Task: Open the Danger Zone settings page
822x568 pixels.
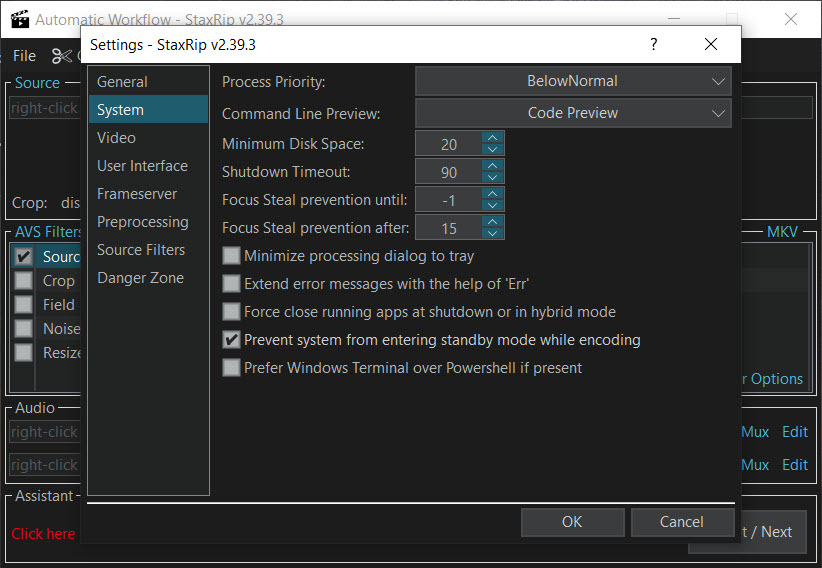Action: pyautogui.click(x=148, y=278)
